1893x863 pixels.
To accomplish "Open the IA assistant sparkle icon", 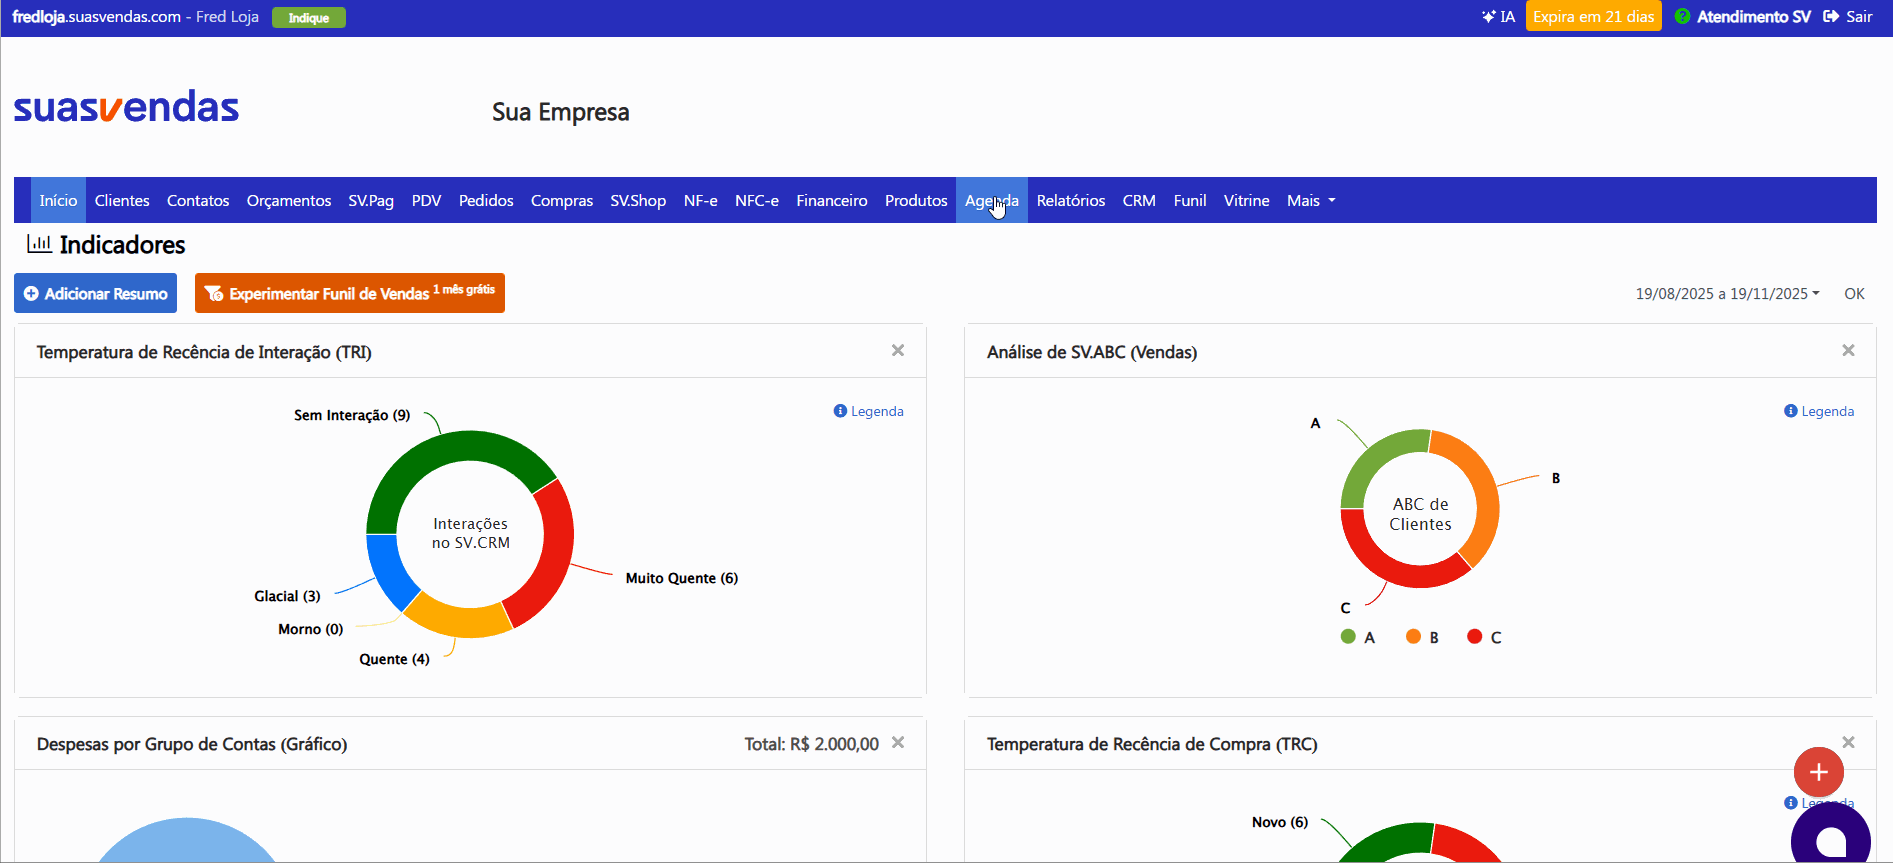I will click(x=1488, y=16).
